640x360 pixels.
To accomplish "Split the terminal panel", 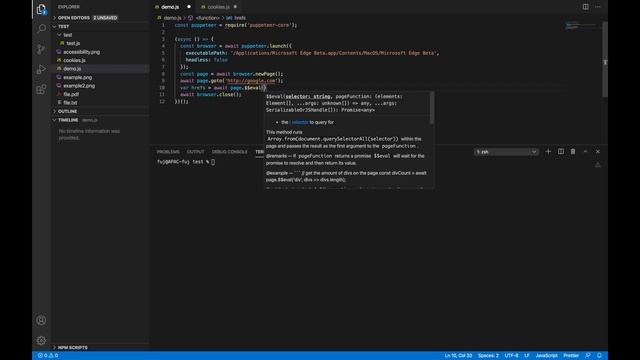I will point(561,151).
